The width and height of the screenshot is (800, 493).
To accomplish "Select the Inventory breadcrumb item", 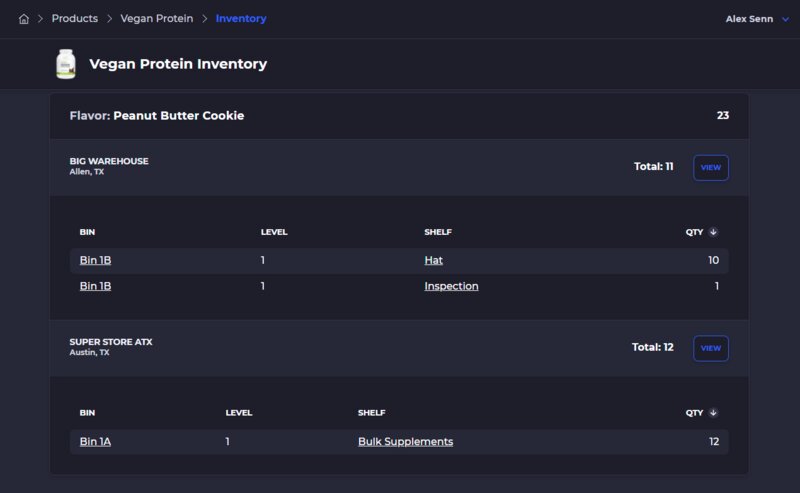I will coord(241,19).
